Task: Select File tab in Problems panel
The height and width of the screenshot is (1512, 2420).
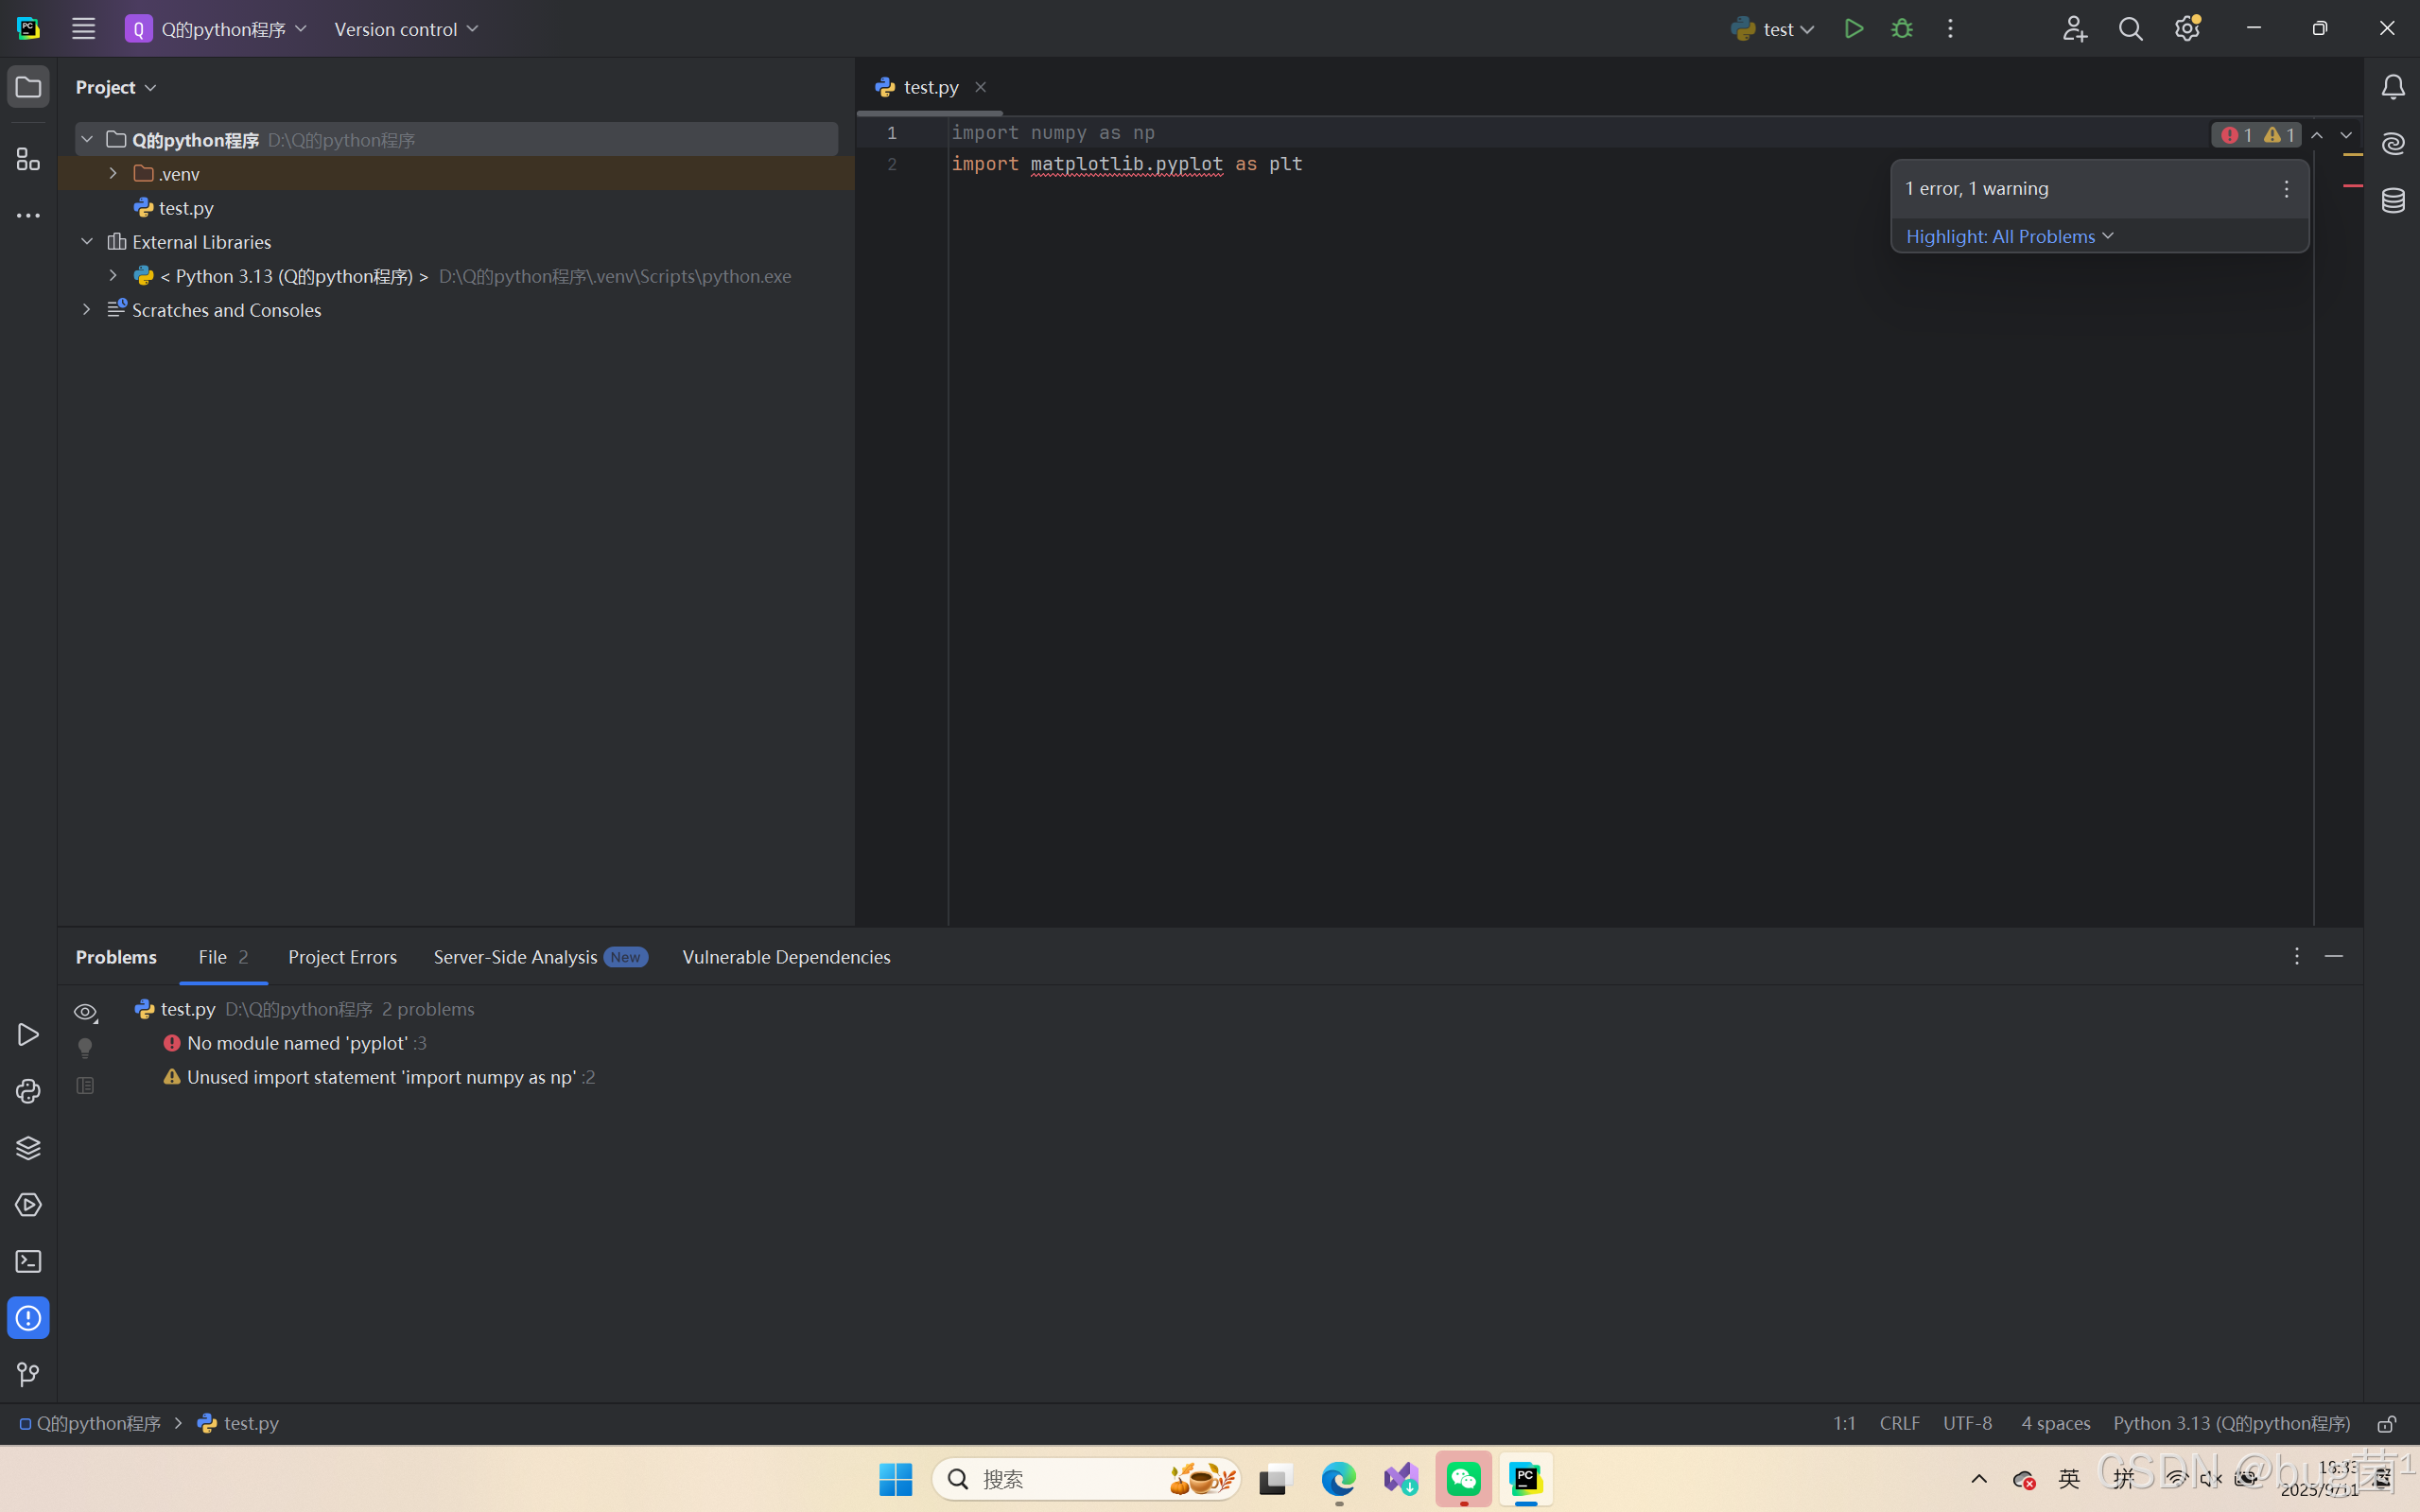Action: pos(223,957)
